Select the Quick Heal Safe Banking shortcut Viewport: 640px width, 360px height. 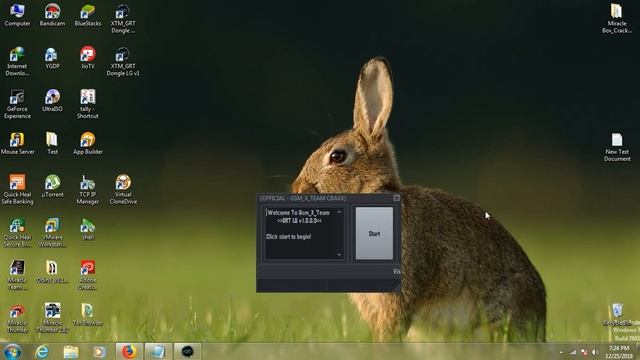click(17, 190)
